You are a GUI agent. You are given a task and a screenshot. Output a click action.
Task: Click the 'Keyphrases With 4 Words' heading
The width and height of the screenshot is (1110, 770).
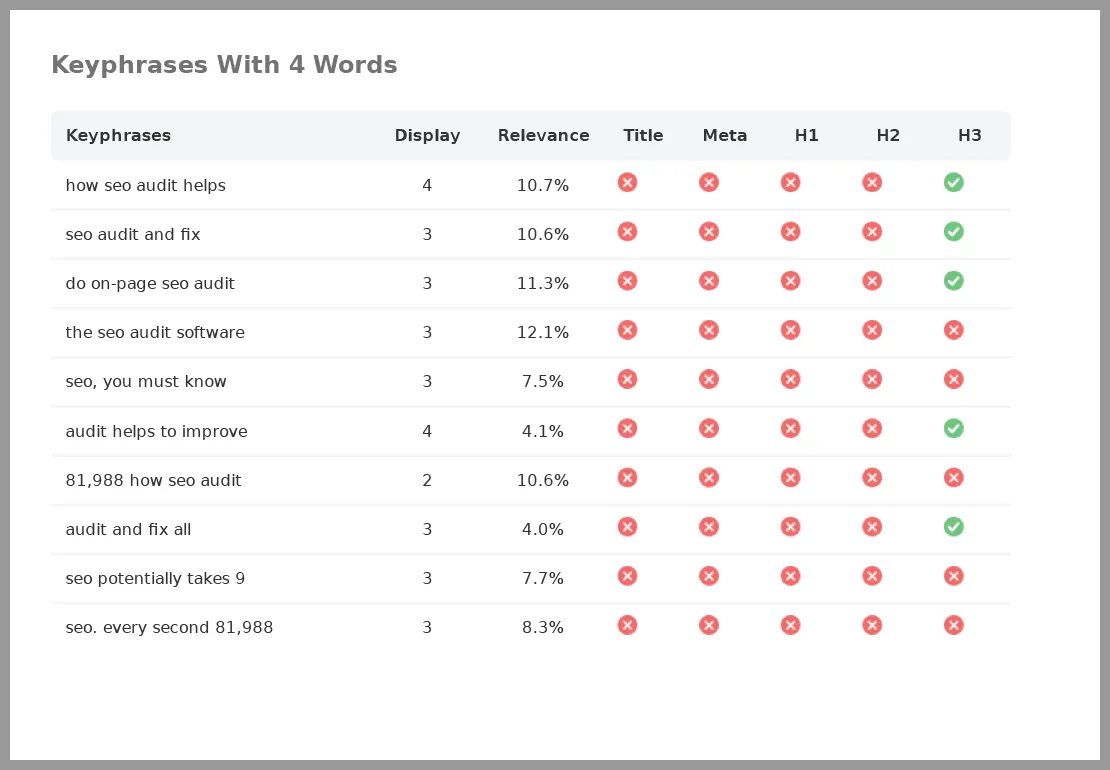pos(224,64)
